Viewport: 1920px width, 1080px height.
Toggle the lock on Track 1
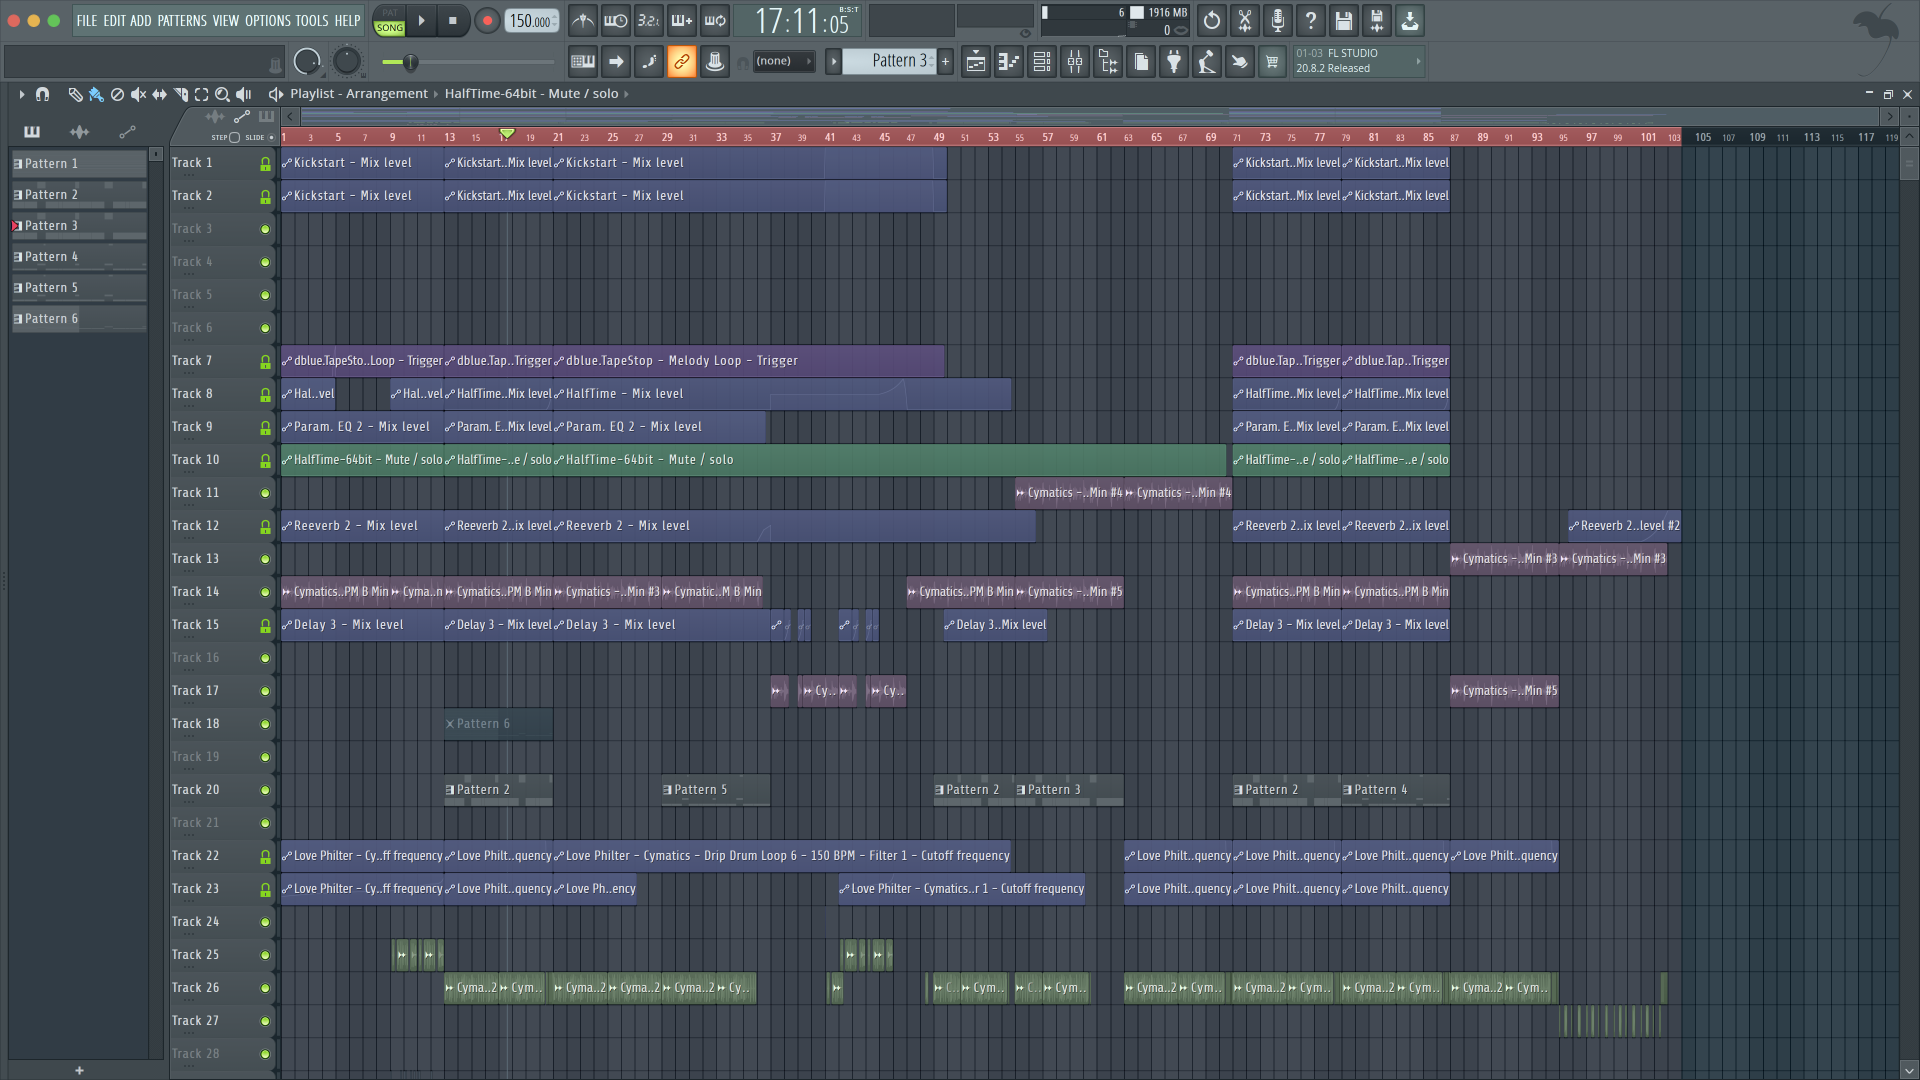tap(265, 164)
